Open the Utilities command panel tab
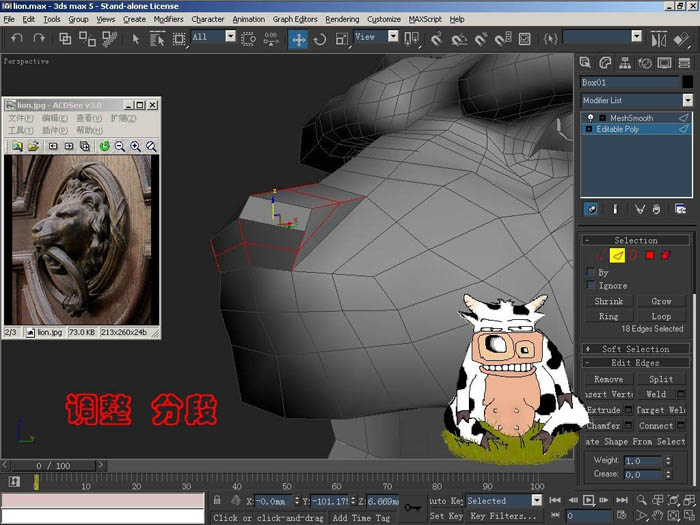Viewport: 700px width, 525px height. click(x=684, y=63)
